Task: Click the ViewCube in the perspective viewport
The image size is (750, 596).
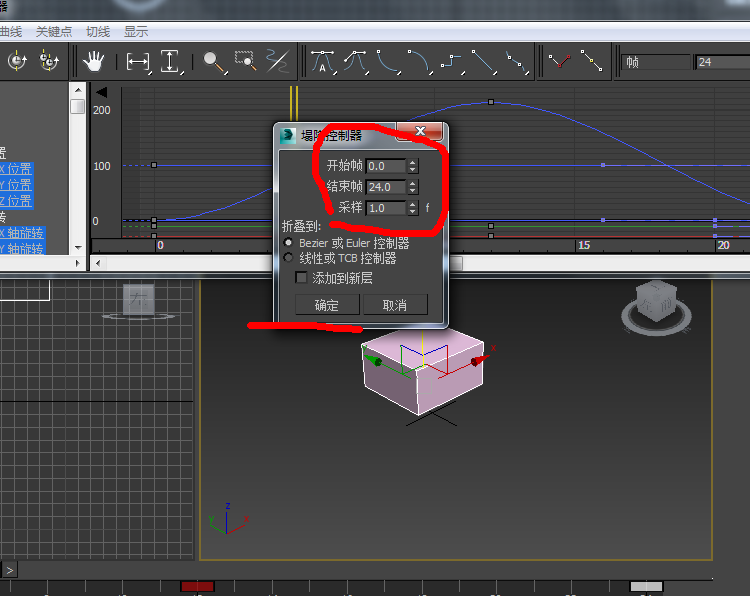Action: coord(656,307)
